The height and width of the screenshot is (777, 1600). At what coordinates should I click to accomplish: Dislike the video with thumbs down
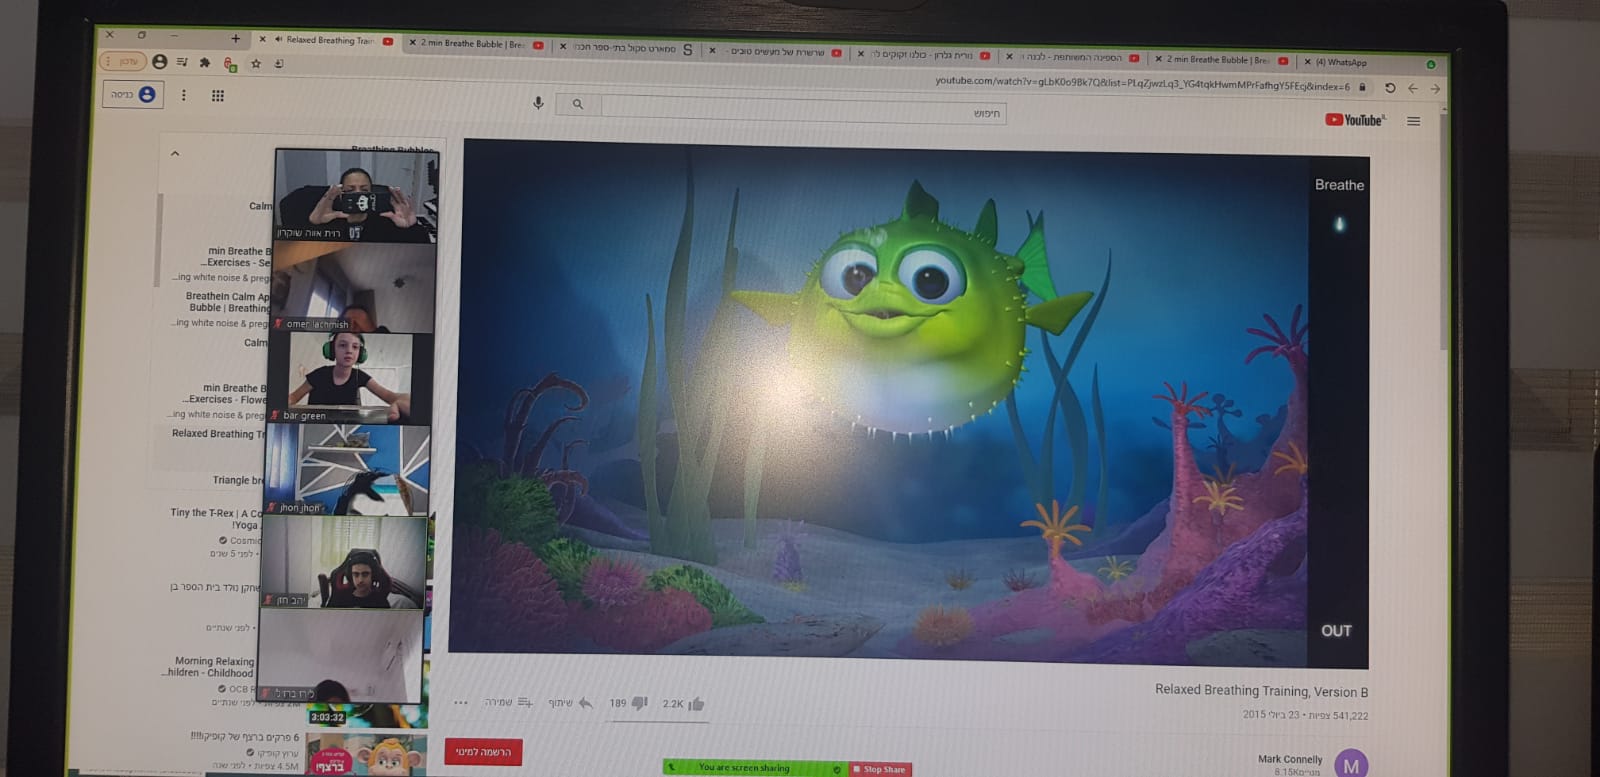(640, 703)
